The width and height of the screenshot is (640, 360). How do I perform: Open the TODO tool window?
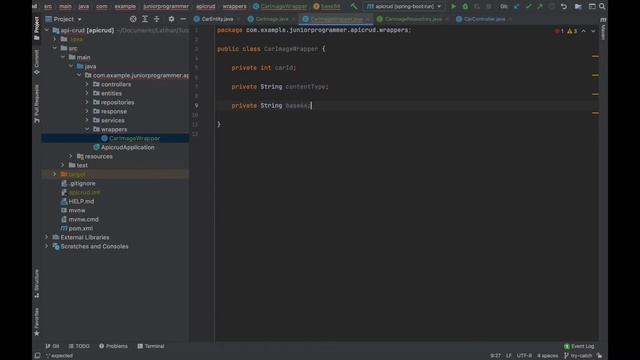pyautogui.click(x=79, y=346)
